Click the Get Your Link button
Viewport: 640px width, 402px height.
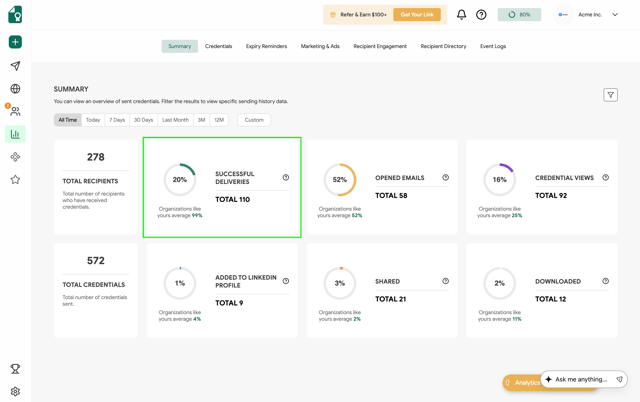417,15
